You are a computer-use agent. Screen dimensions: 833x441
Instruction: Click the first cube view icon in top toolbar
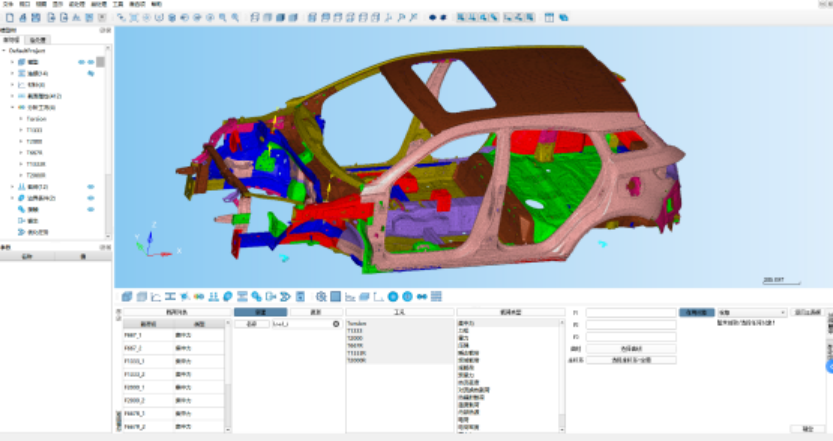254,18
